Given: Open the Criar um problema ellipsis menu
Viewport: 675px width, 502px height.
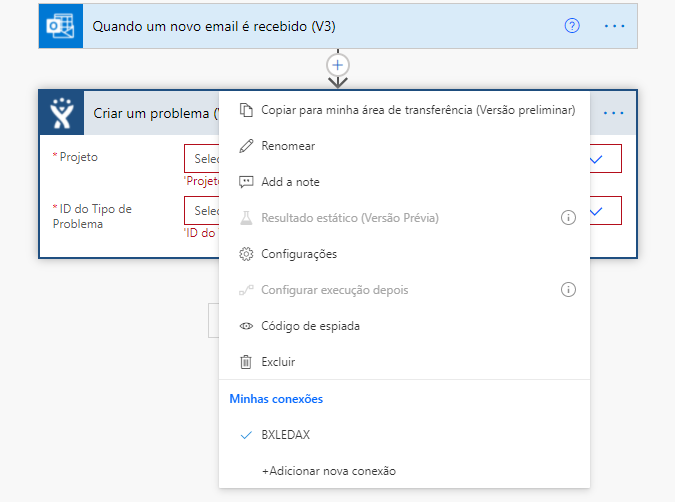Looking at the screenshot, I should pos(613,113).
